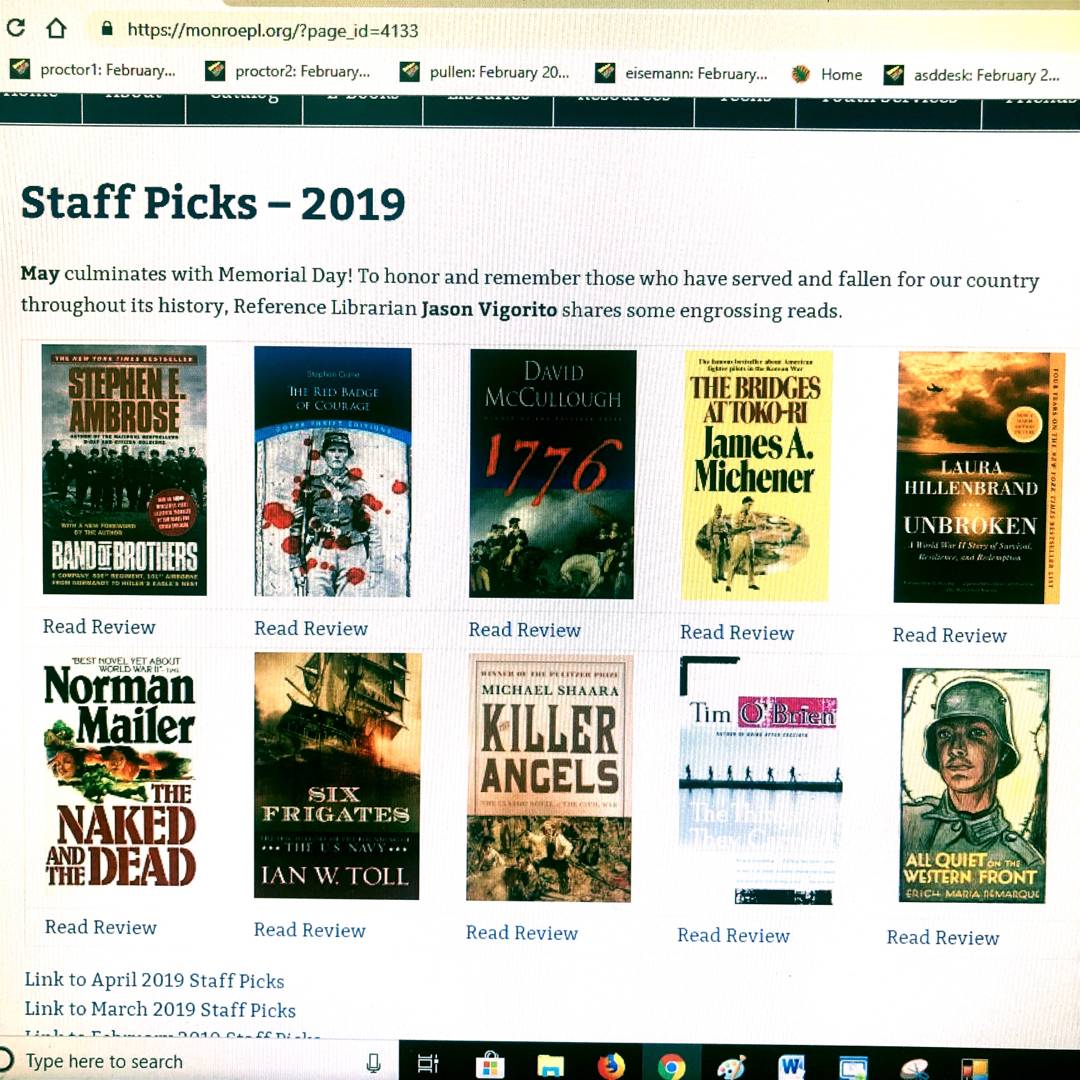This screenshot has width=1080, height=1080.
Task: Click the Task View taskbar icon
Action: coord(428,1064)
